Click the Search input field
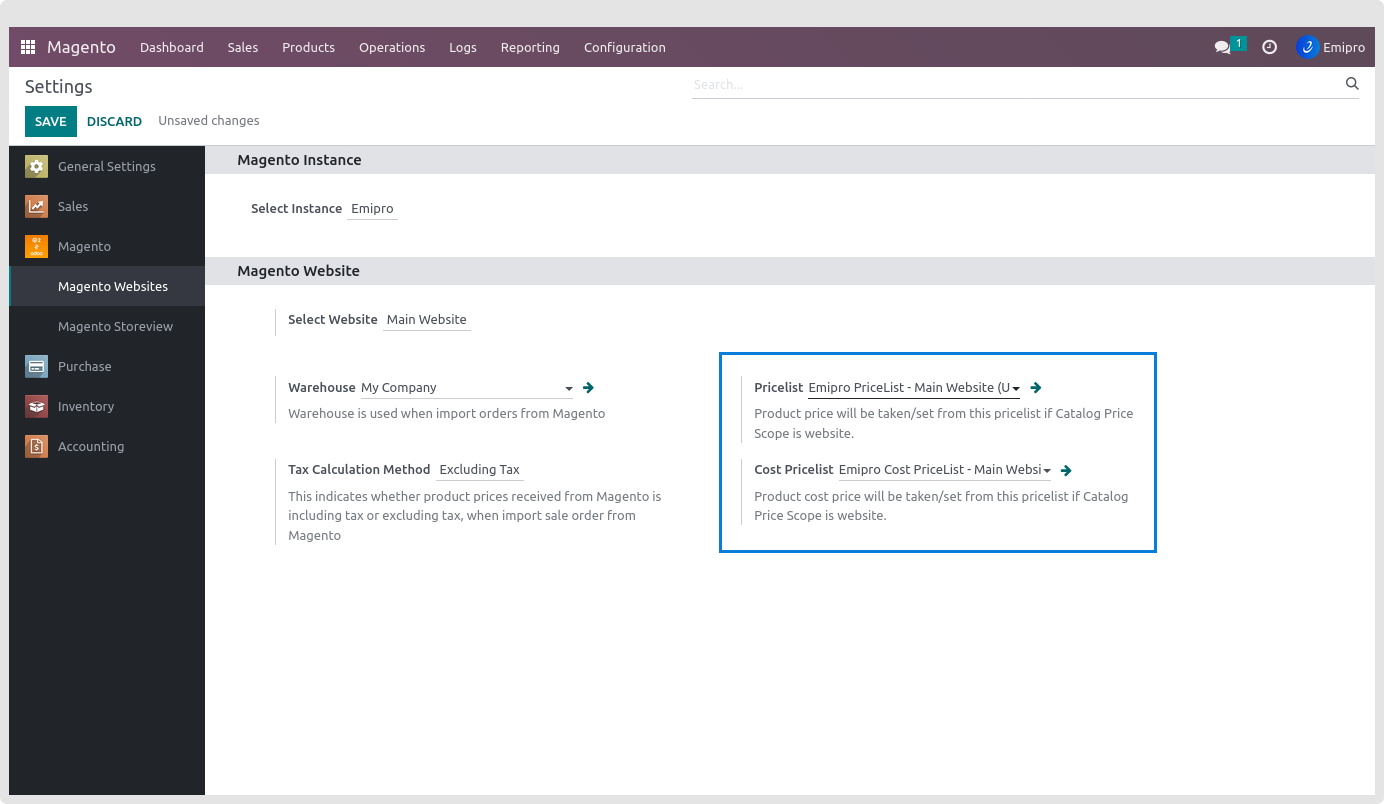This screenshot has width=1384, height=804. [1015, 85]
